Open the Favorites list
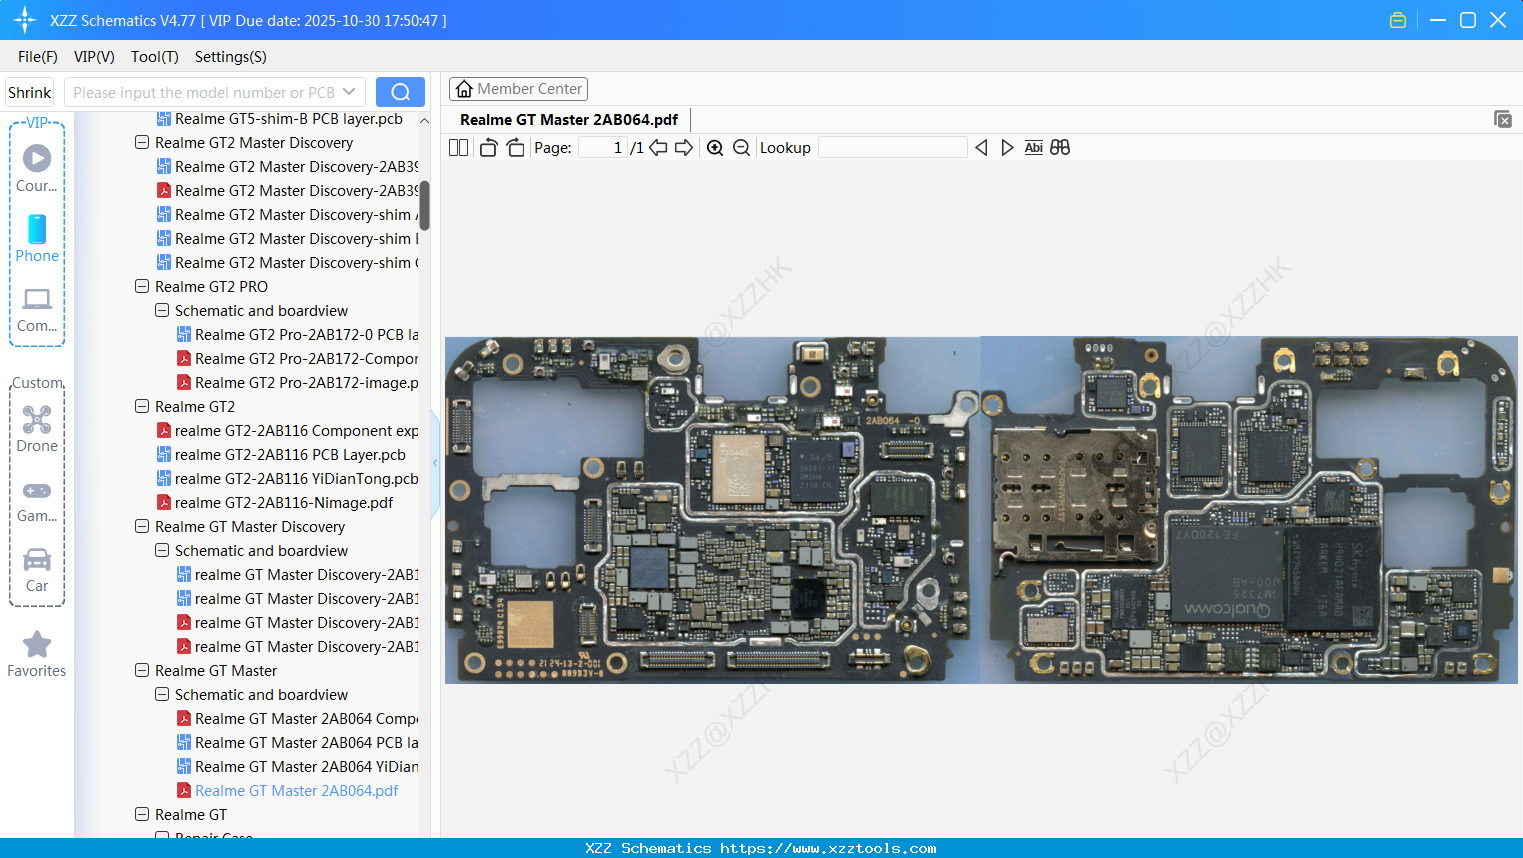The image size is (1523, 858). 37,654
